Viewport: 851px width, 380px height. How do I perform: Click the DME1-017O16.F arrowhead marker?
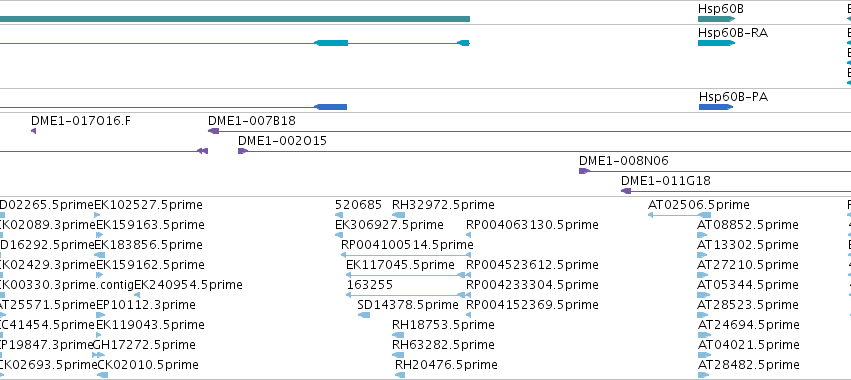point(34,131)
